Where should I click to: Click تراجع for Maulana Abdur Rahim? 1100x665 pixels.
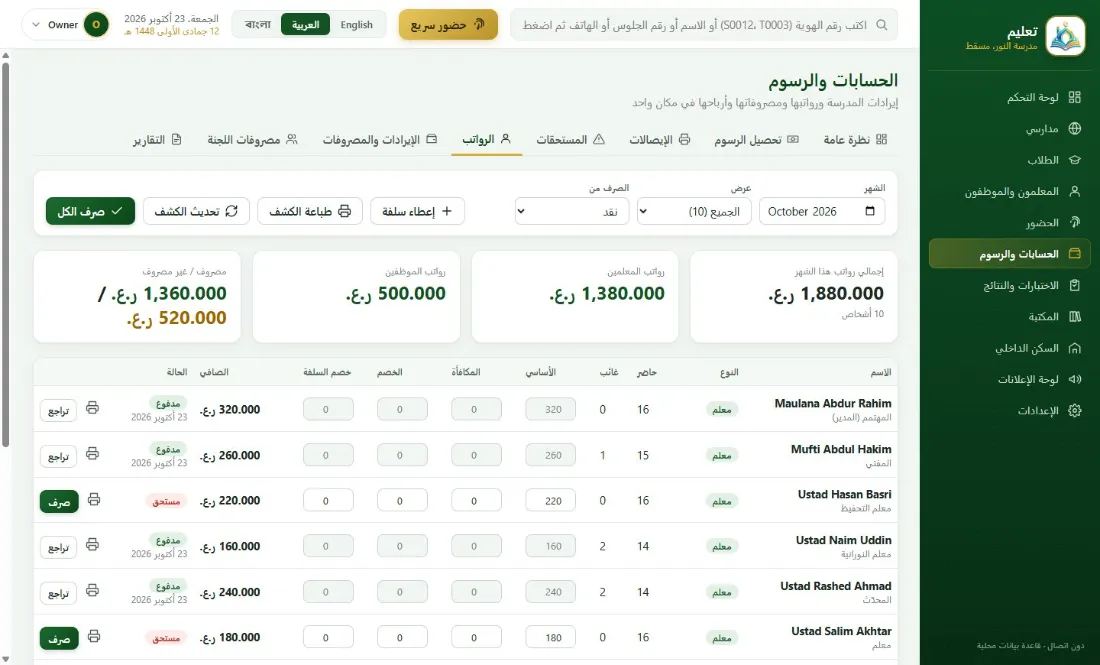[x=58, y=410]
